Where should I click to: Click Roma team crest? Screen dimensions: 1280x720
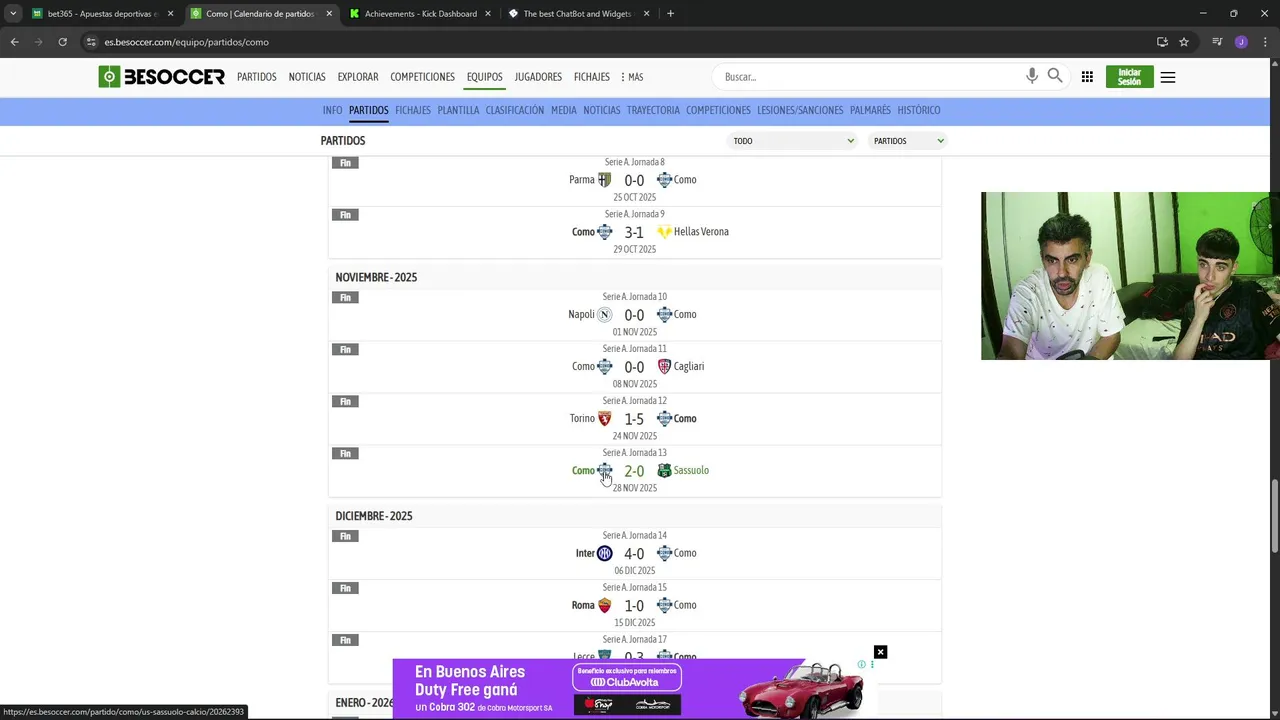pyautogui.click(x=604, y=606)
